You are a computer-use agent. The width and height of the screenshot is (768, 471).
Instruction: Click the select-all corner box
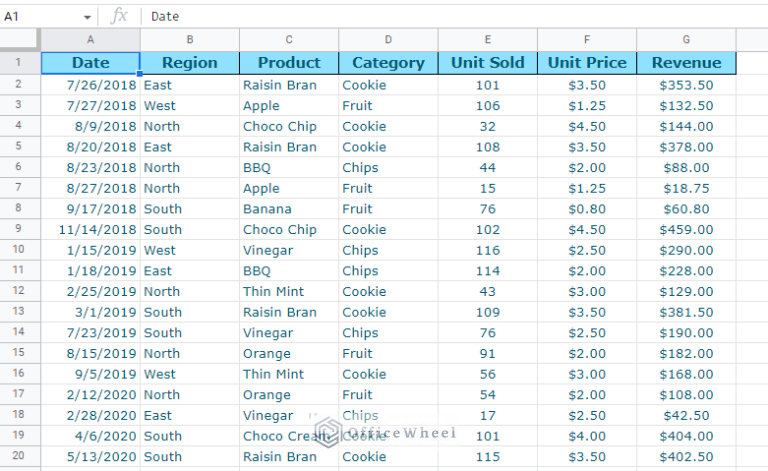(20, 39)
